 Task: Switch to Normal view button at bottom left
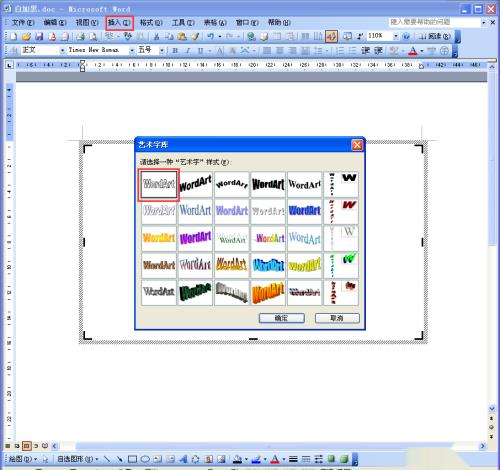[8, 445]
